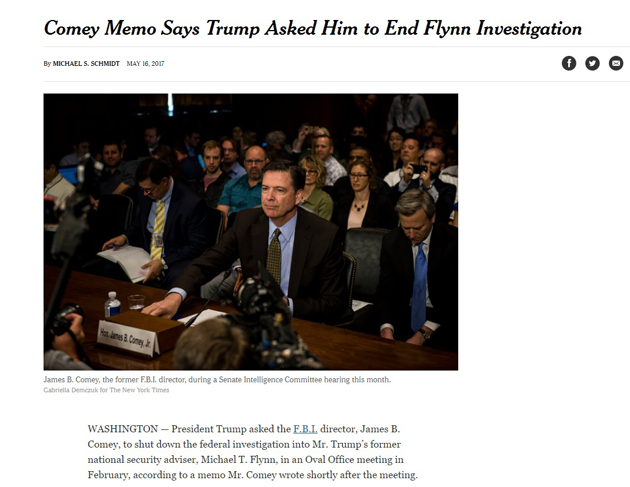The image size is (630, 487).
Task: Click the May 16, 2017 publish date
Action: (x=146, y=64)
